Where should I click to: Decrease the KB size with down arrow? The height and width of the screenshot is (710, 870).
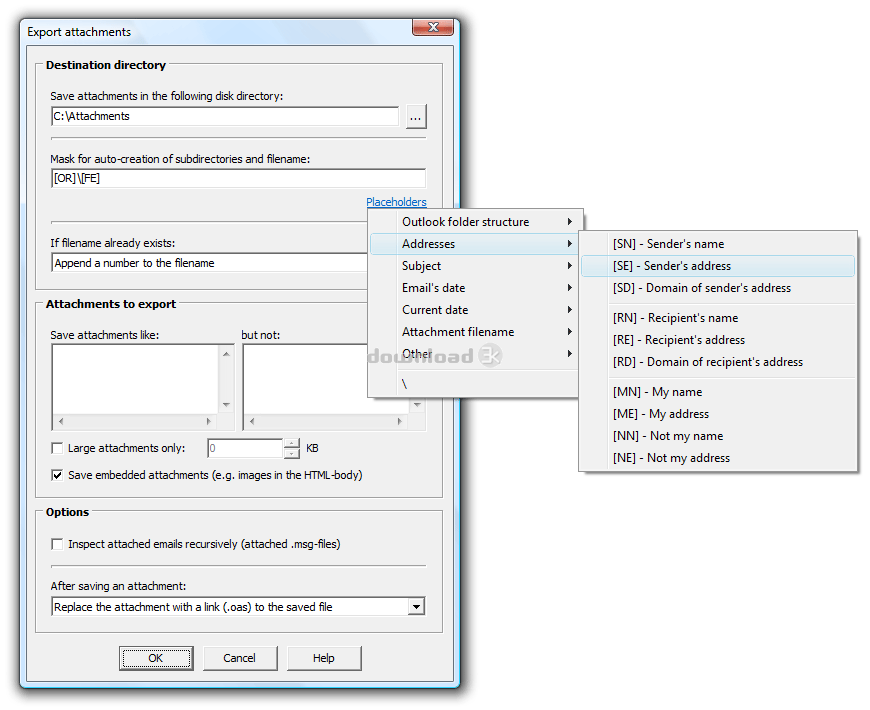pos(291,453)
